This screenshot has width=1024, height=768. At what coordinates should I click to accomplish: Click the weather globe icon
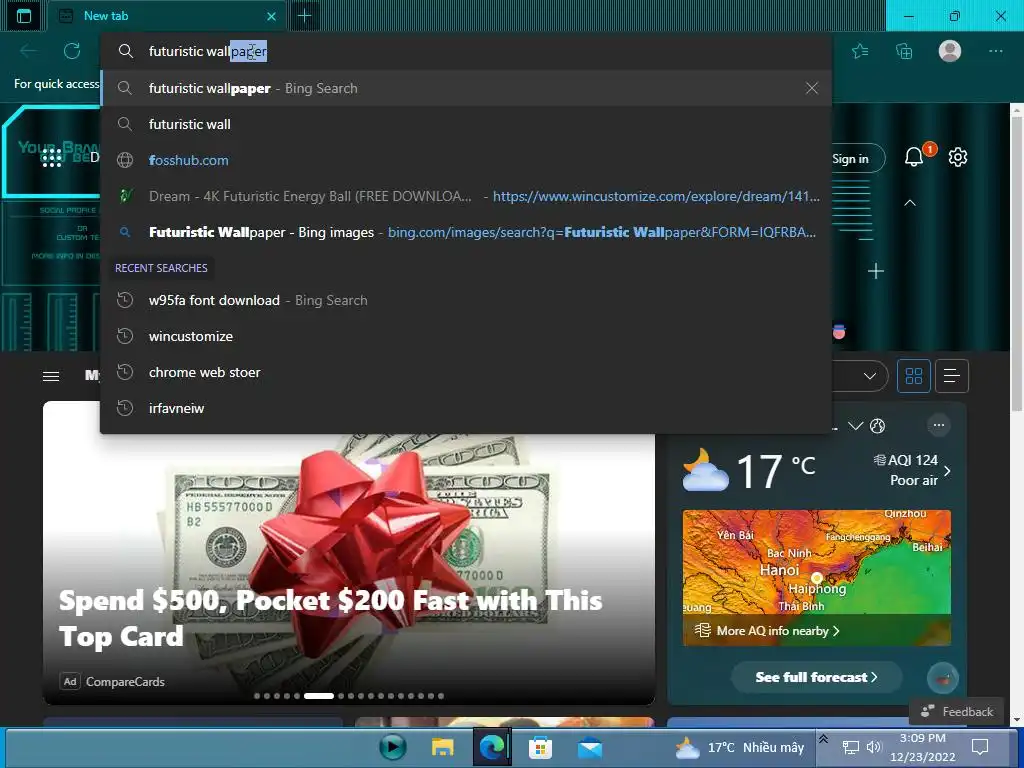click(x=878, y=426)
